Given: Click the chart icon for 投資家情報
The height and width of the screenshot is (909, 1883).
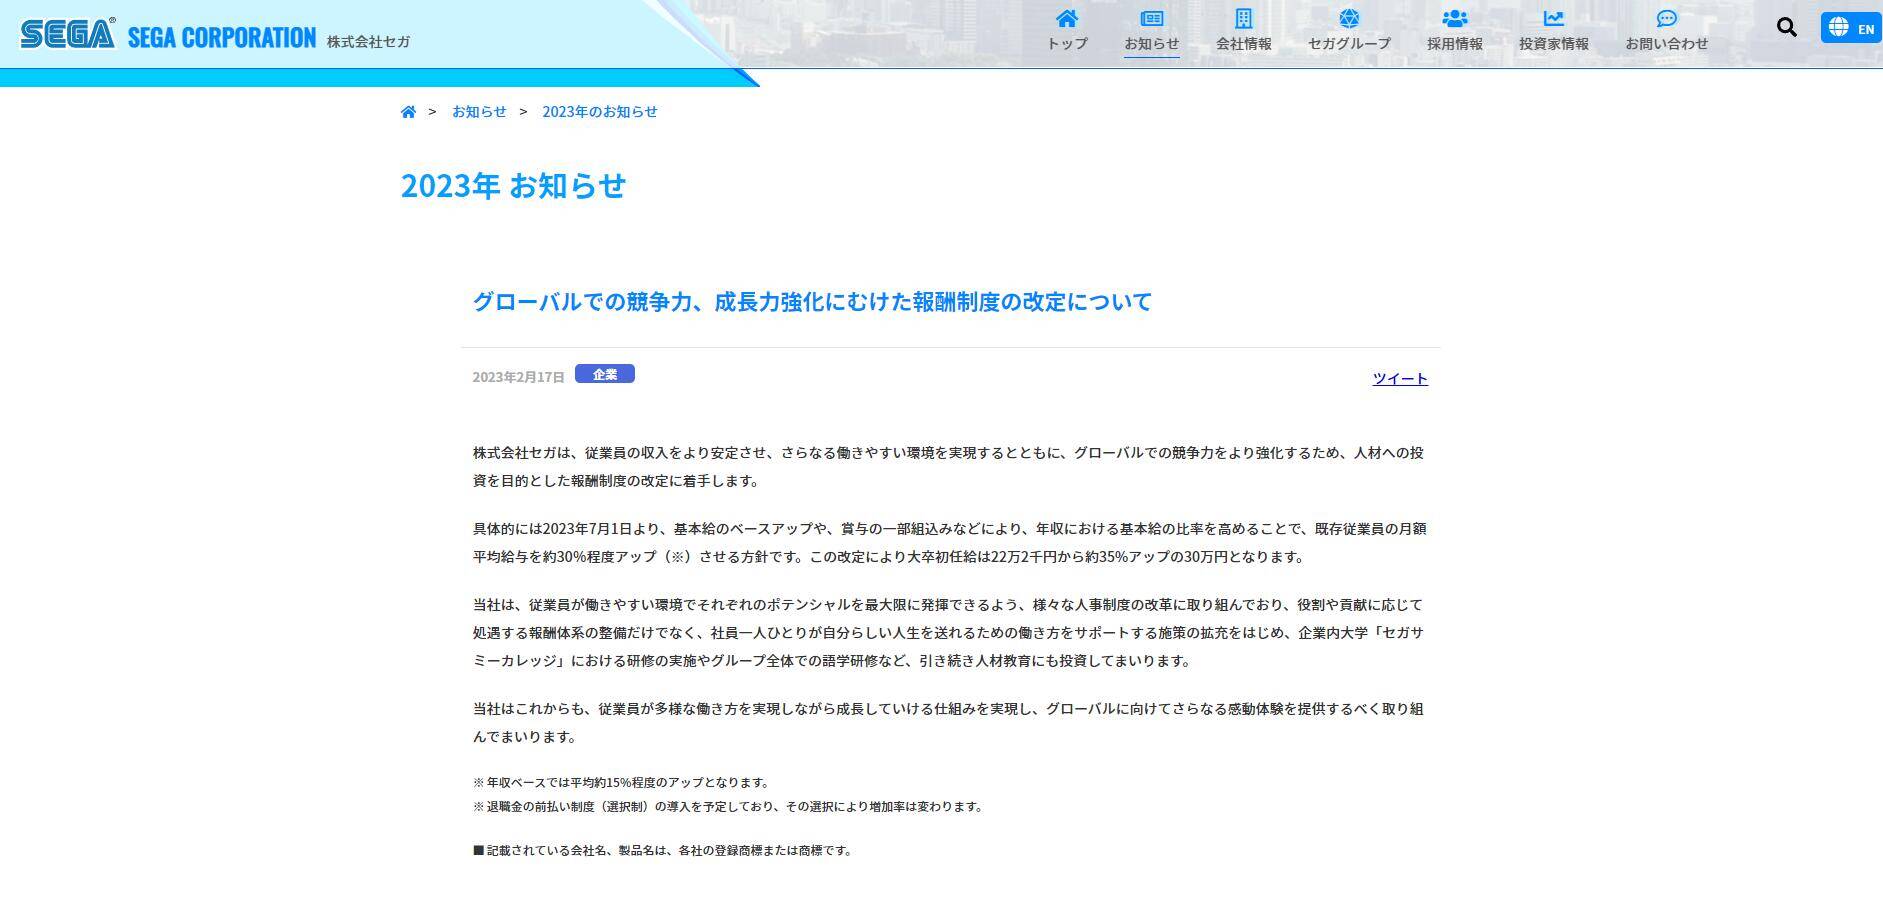Looking at the screenshot, I should pyautogui.click(x=1553, y=18).
